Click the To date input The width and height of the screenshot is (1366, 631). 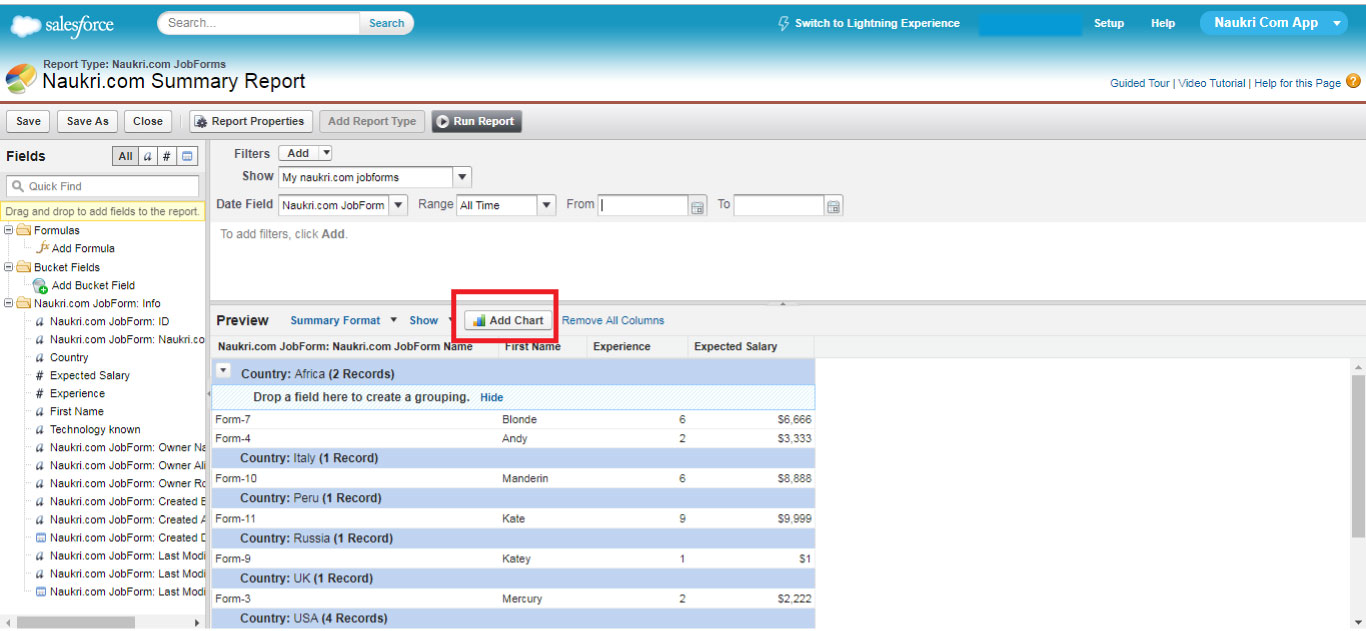[x=779, y=205]
